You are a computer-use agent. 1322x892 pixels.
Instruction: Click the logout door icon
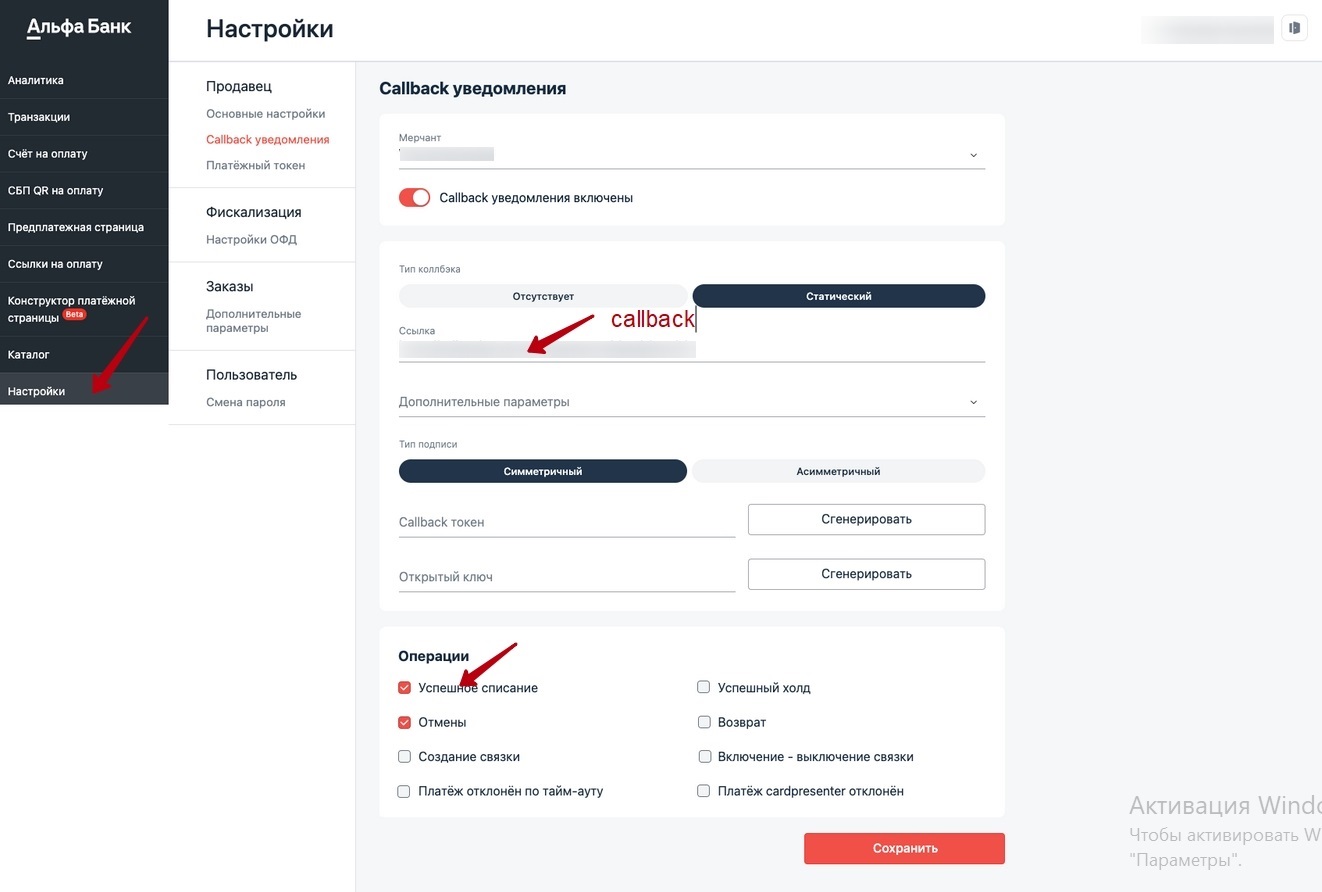point(1294,28)
